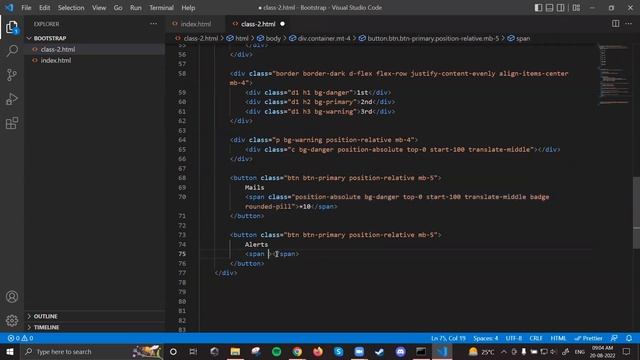
Task: Click Spaces: 4 indentation setting
Action: (486, 338)
